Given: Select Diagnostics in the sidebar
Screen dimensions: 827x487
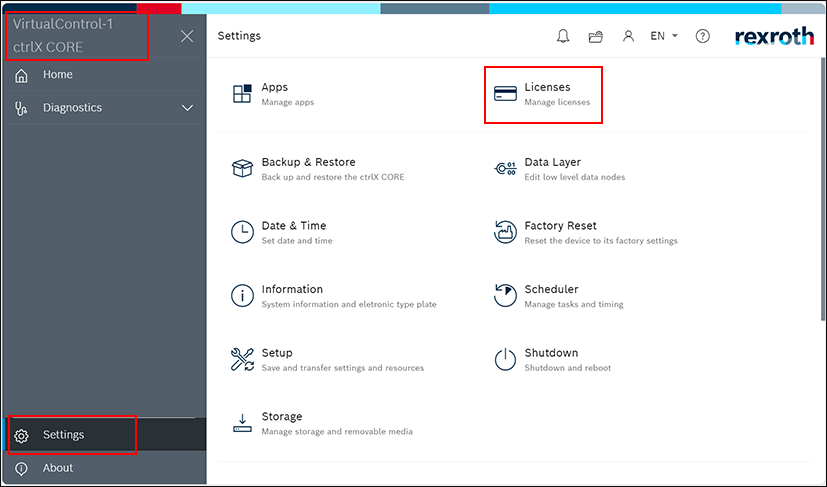Looking at the screenshot, I should (x=72, y=108).
